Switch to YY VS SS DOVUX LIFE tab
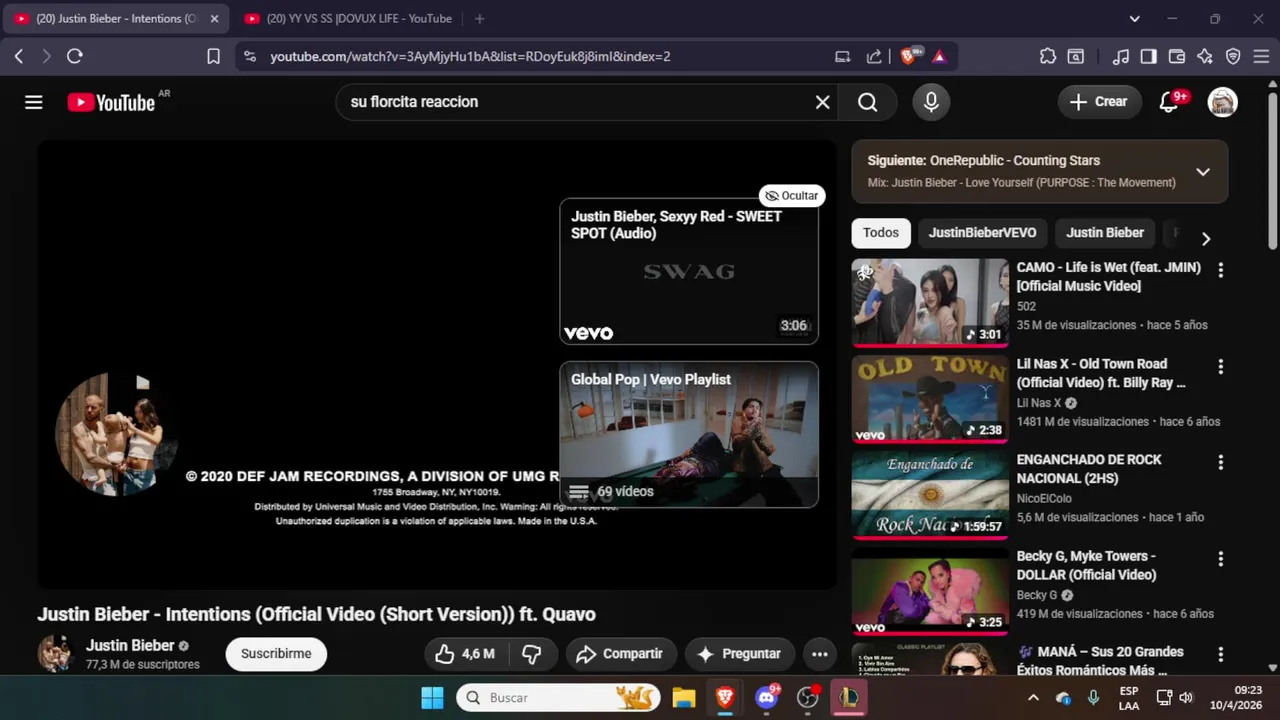This screenshot has height=720, width=1280. coord(349,19)
